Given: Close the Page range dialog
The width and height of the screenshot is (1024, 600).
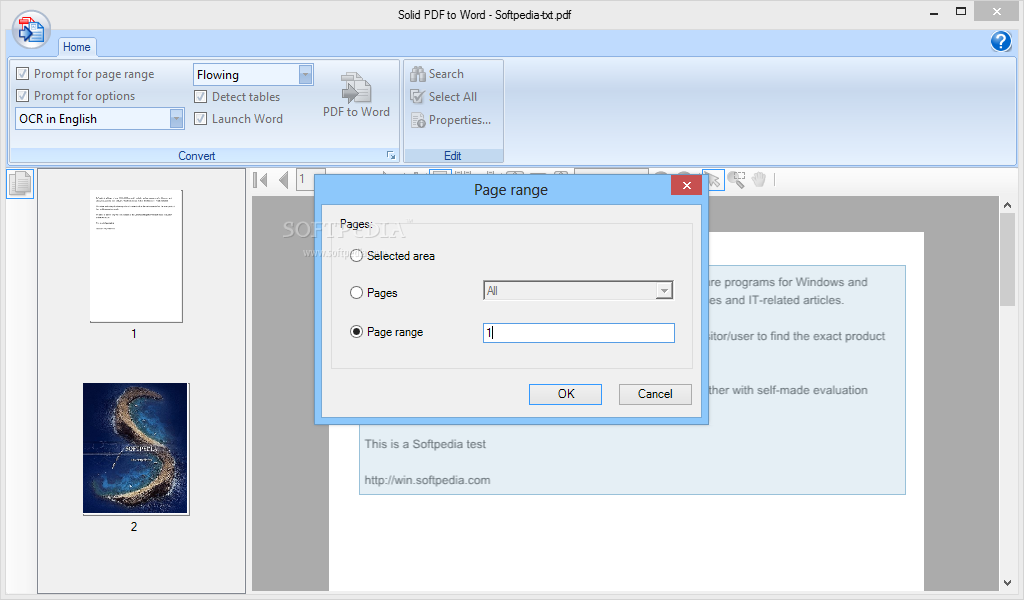Looking at the screenshot, I should (686, 185).
